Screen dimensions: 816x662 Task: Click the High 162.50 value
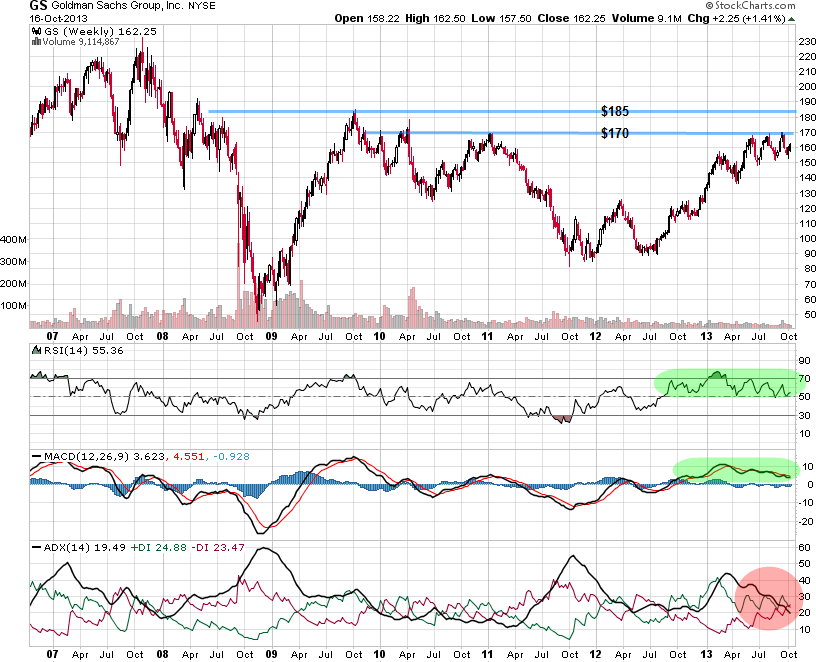click(435, 18)
